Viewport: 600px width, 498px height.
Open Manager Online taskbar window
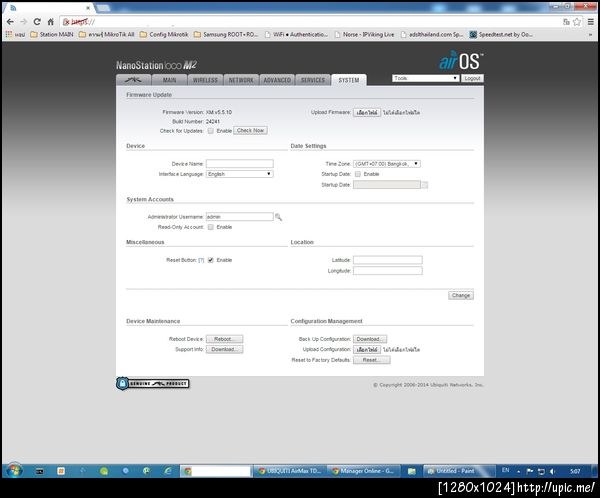point(364,471)
